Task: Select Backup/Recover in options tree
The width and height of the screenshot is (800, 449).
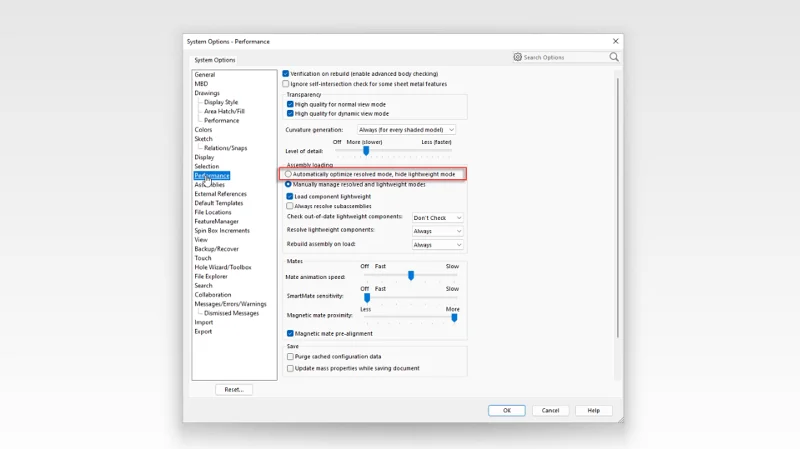Action: pyautogui.click(x=216, y=249)
